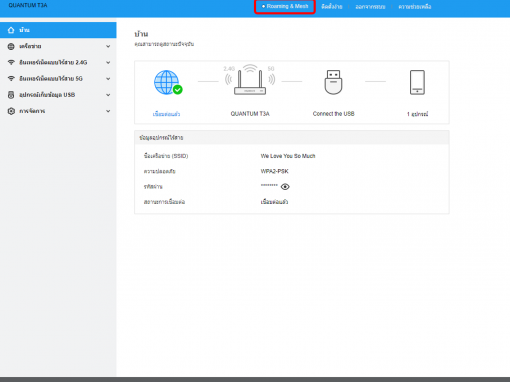The image size is (510, 382).
Task: Click the 1 device (อุปกรณ์) label
Action: pos(417,114)
